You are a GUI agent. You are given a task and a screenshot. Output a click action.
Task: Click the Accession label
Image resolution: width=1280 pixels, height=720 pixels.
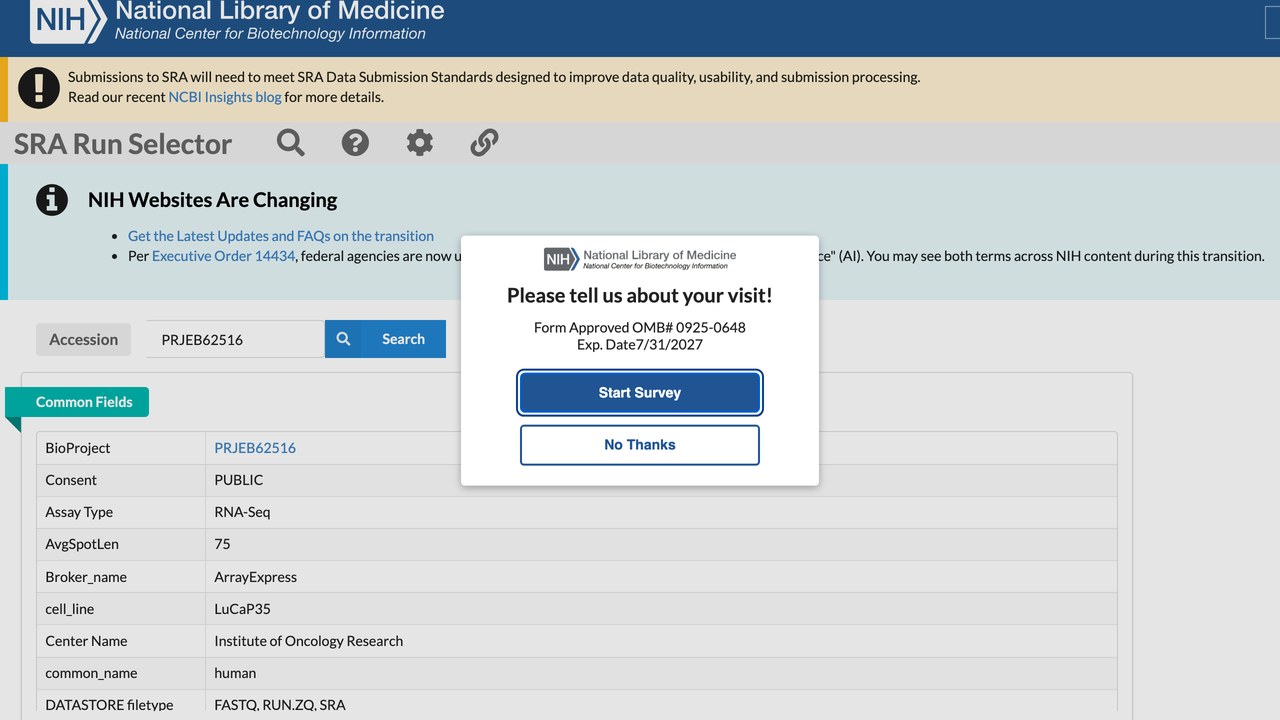coord(84,339)
